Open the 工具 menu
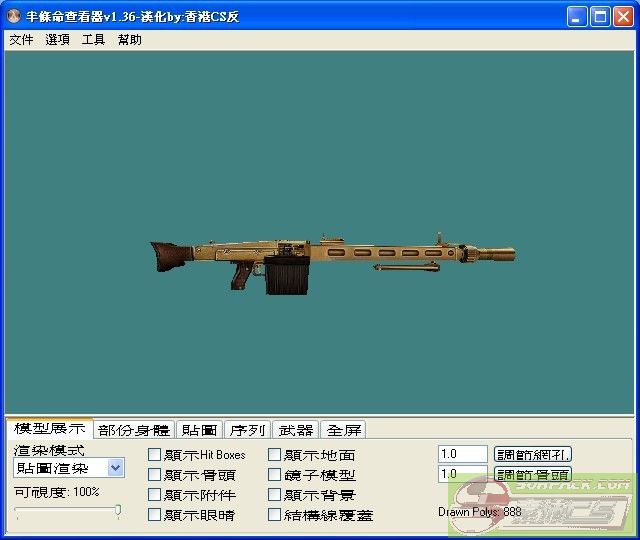 point(93,40)
